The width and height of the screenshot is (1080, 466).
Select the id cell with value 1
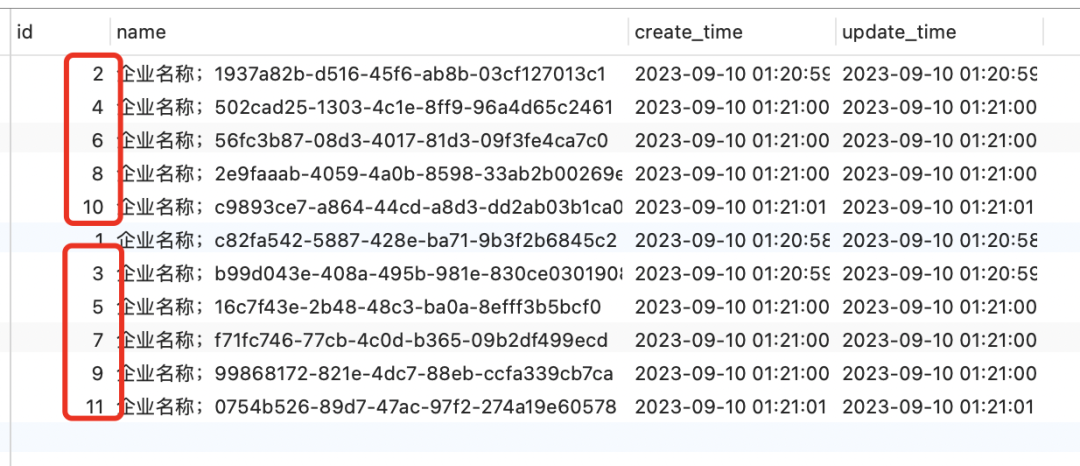(98, 240)
